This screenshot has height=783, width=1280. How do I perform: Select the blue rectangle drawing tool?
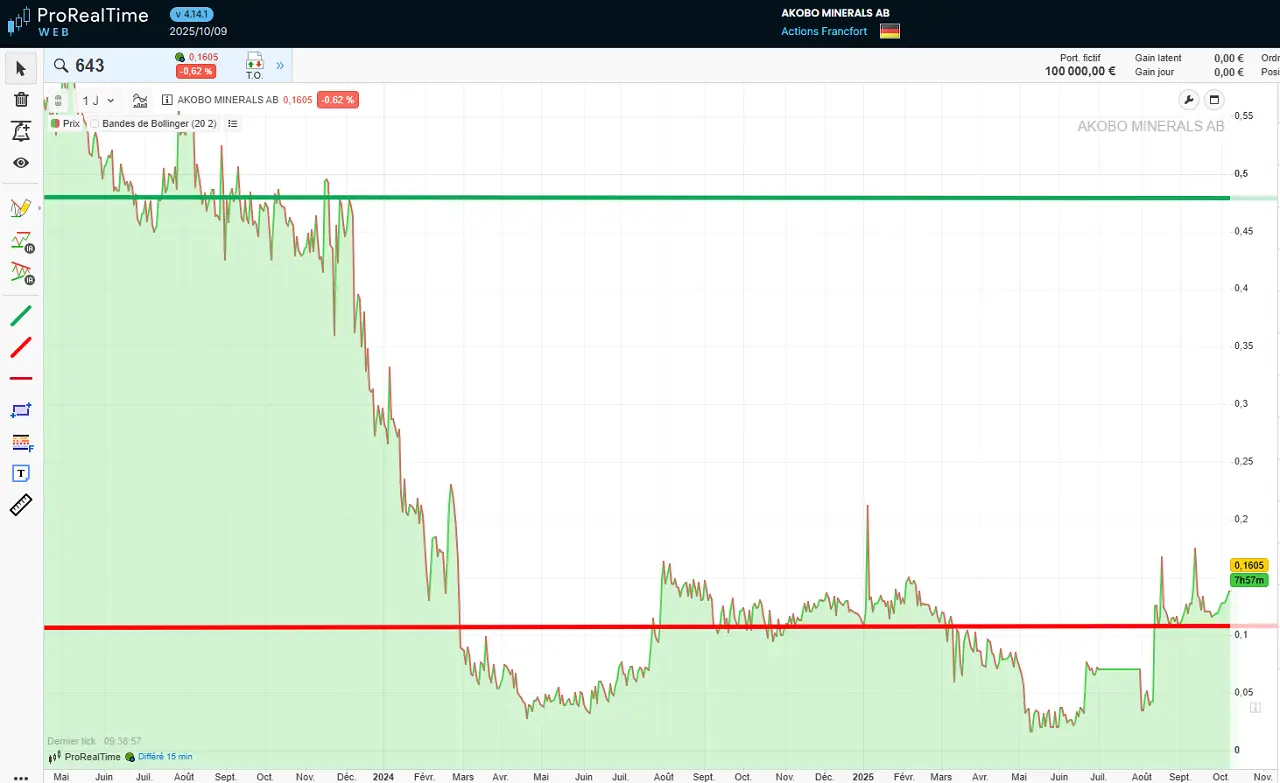(x=21, y=410)
